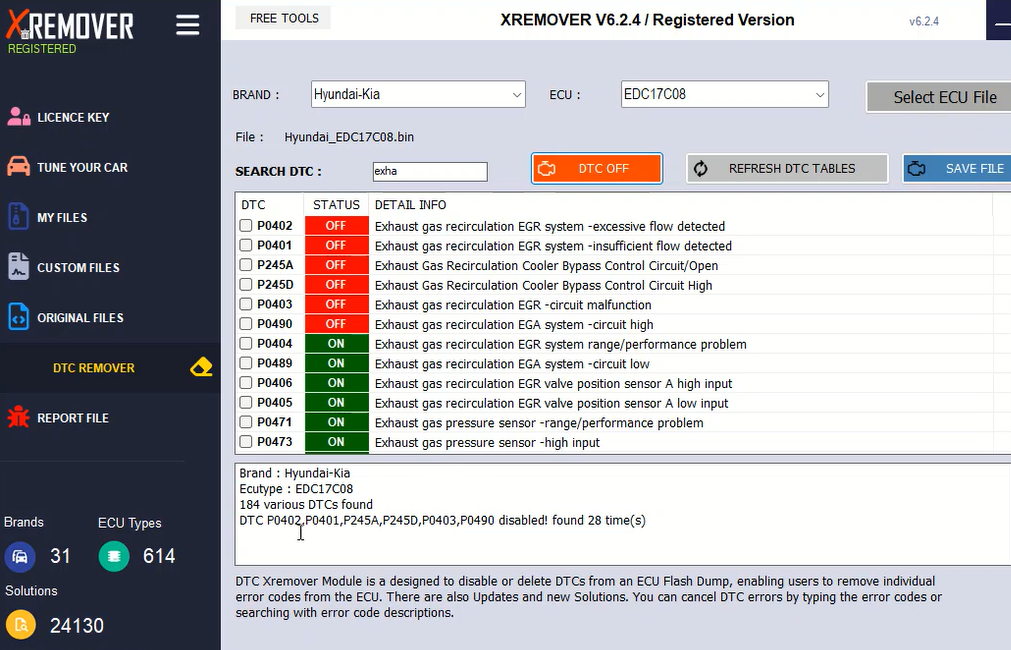Tick the P245A checkbox

click(x=246, y=265)
